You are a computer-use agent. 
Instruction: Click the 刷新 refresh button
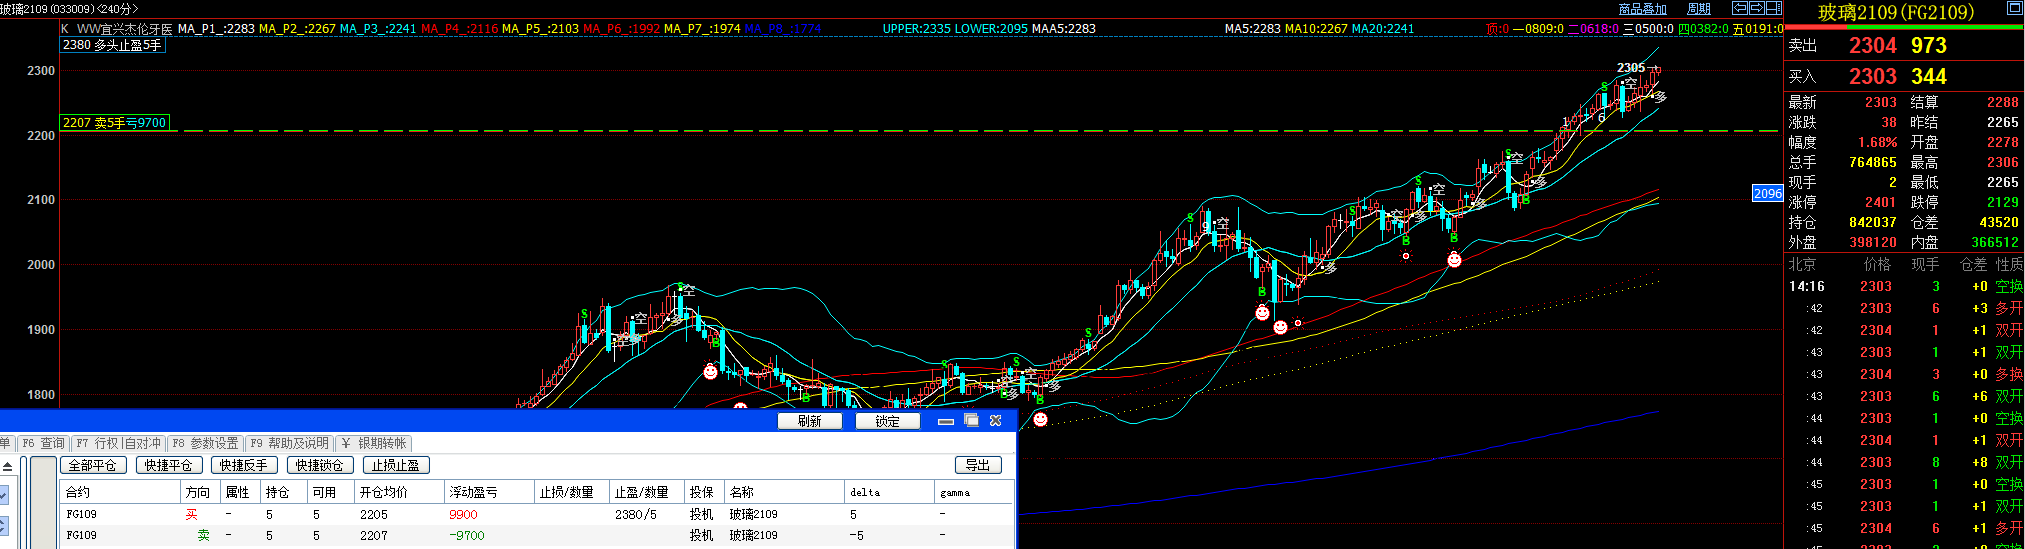click(810, 421)
